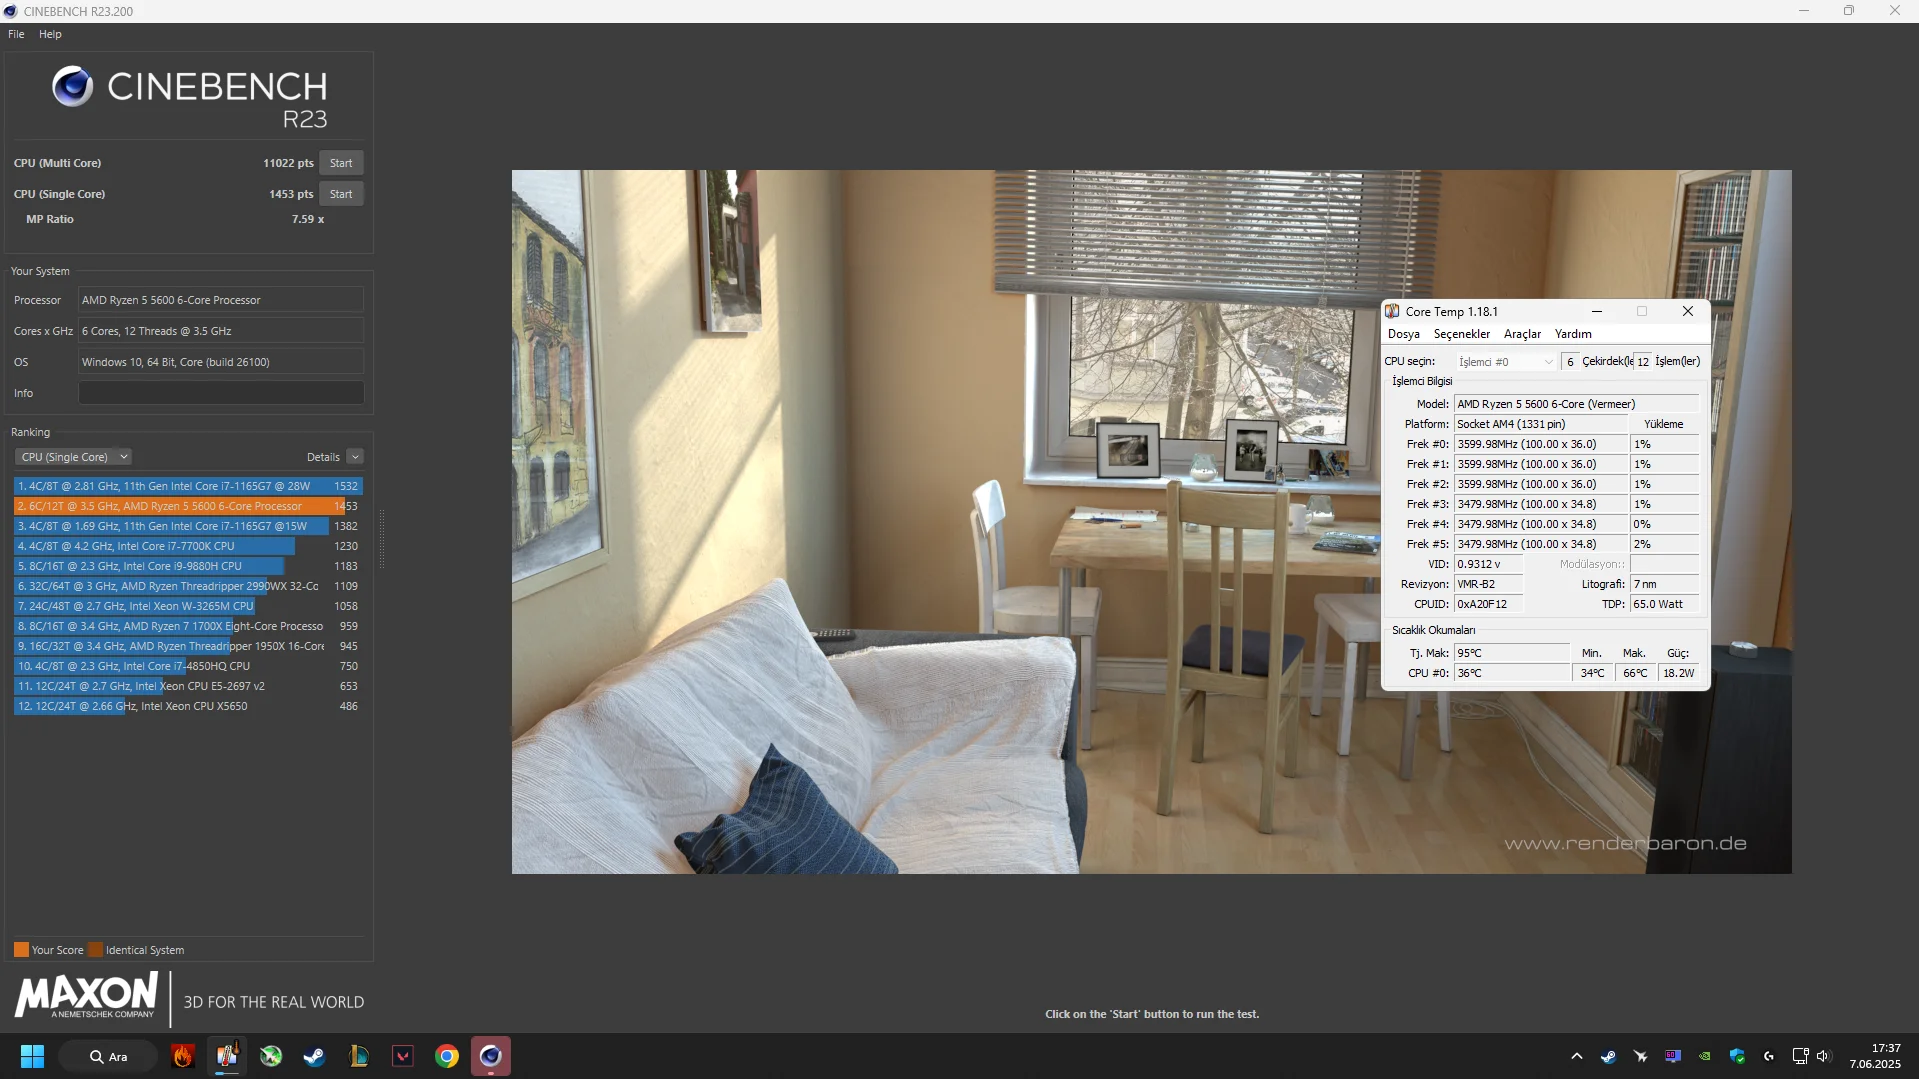
Task: Select the Xeon E5-2697 v2 ranking row
Action: [x=188, y=686]
